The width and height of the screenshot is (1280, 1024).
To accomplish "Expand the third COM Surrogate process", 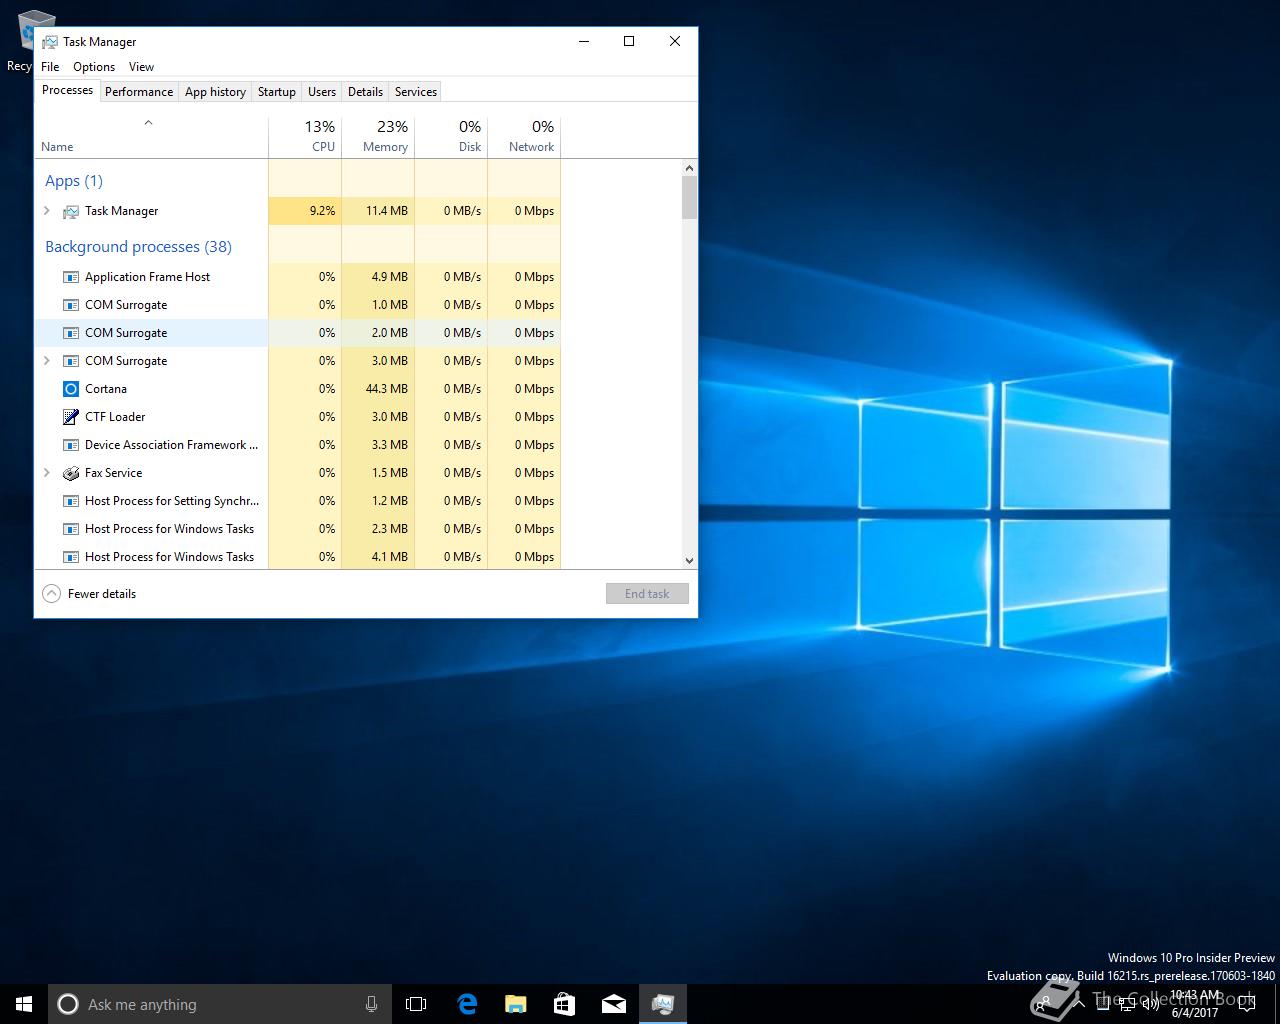I will [x=47, y=361].
